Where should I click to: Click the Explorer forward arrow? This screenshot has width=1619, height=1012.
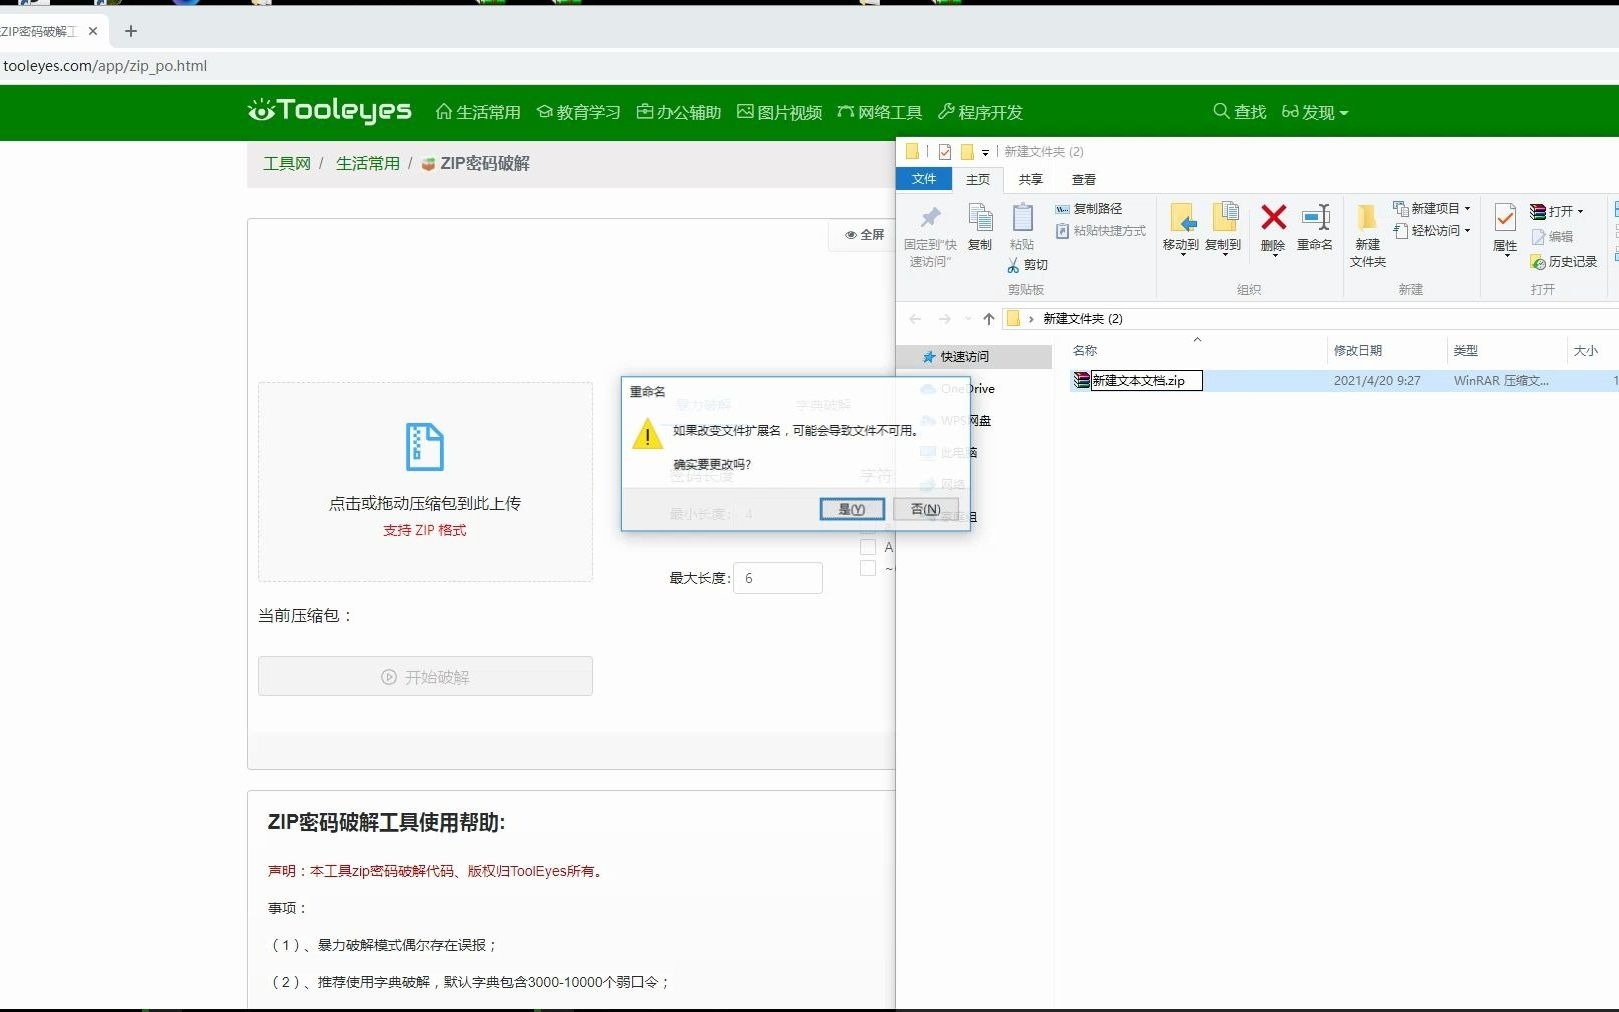point(945,318)
